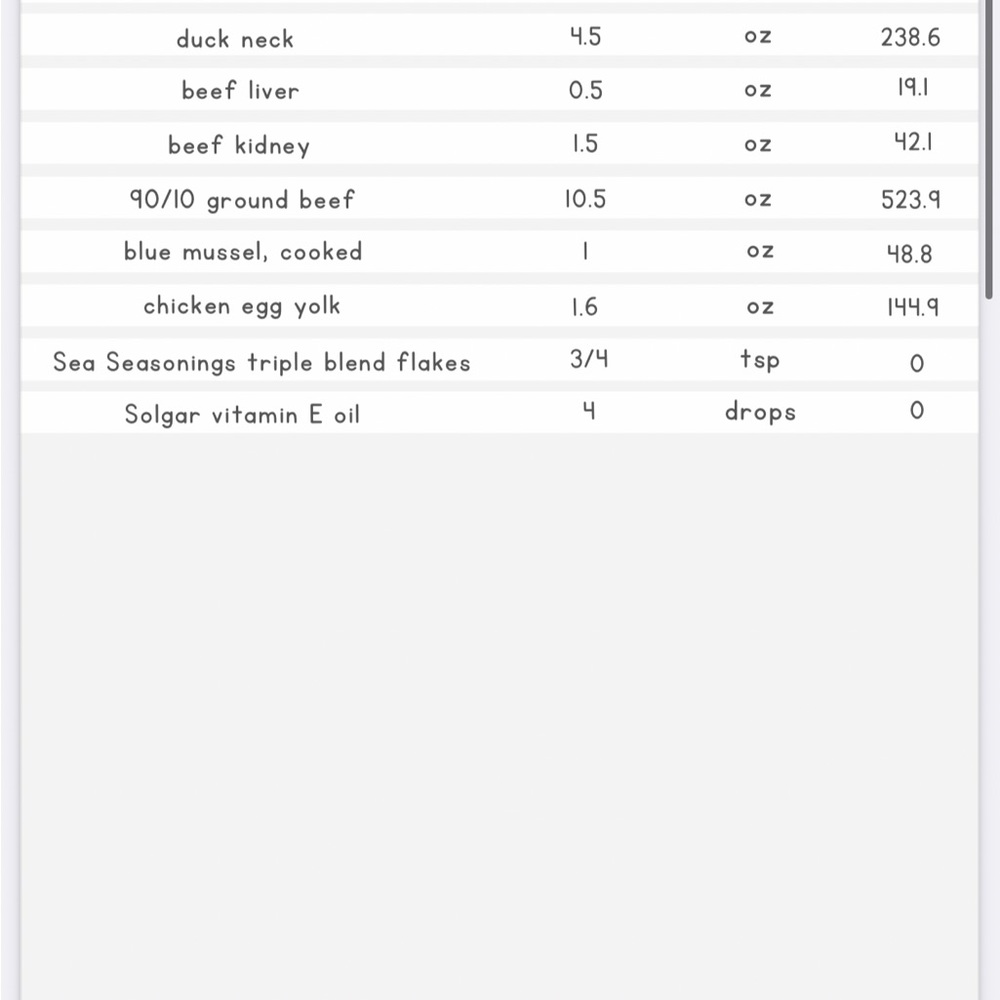1000x1000 pixels.
Task: Select the duck neck ingredient name
Action: pos(235,40)
